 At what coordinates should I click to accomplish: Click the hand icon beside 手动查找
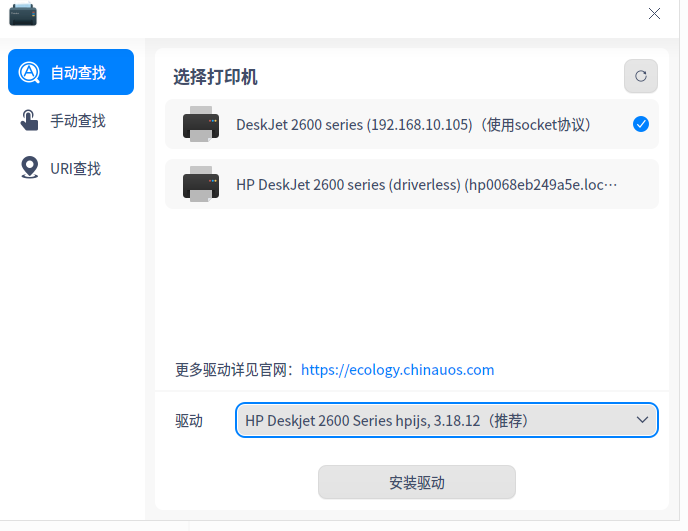coord(29,120)
